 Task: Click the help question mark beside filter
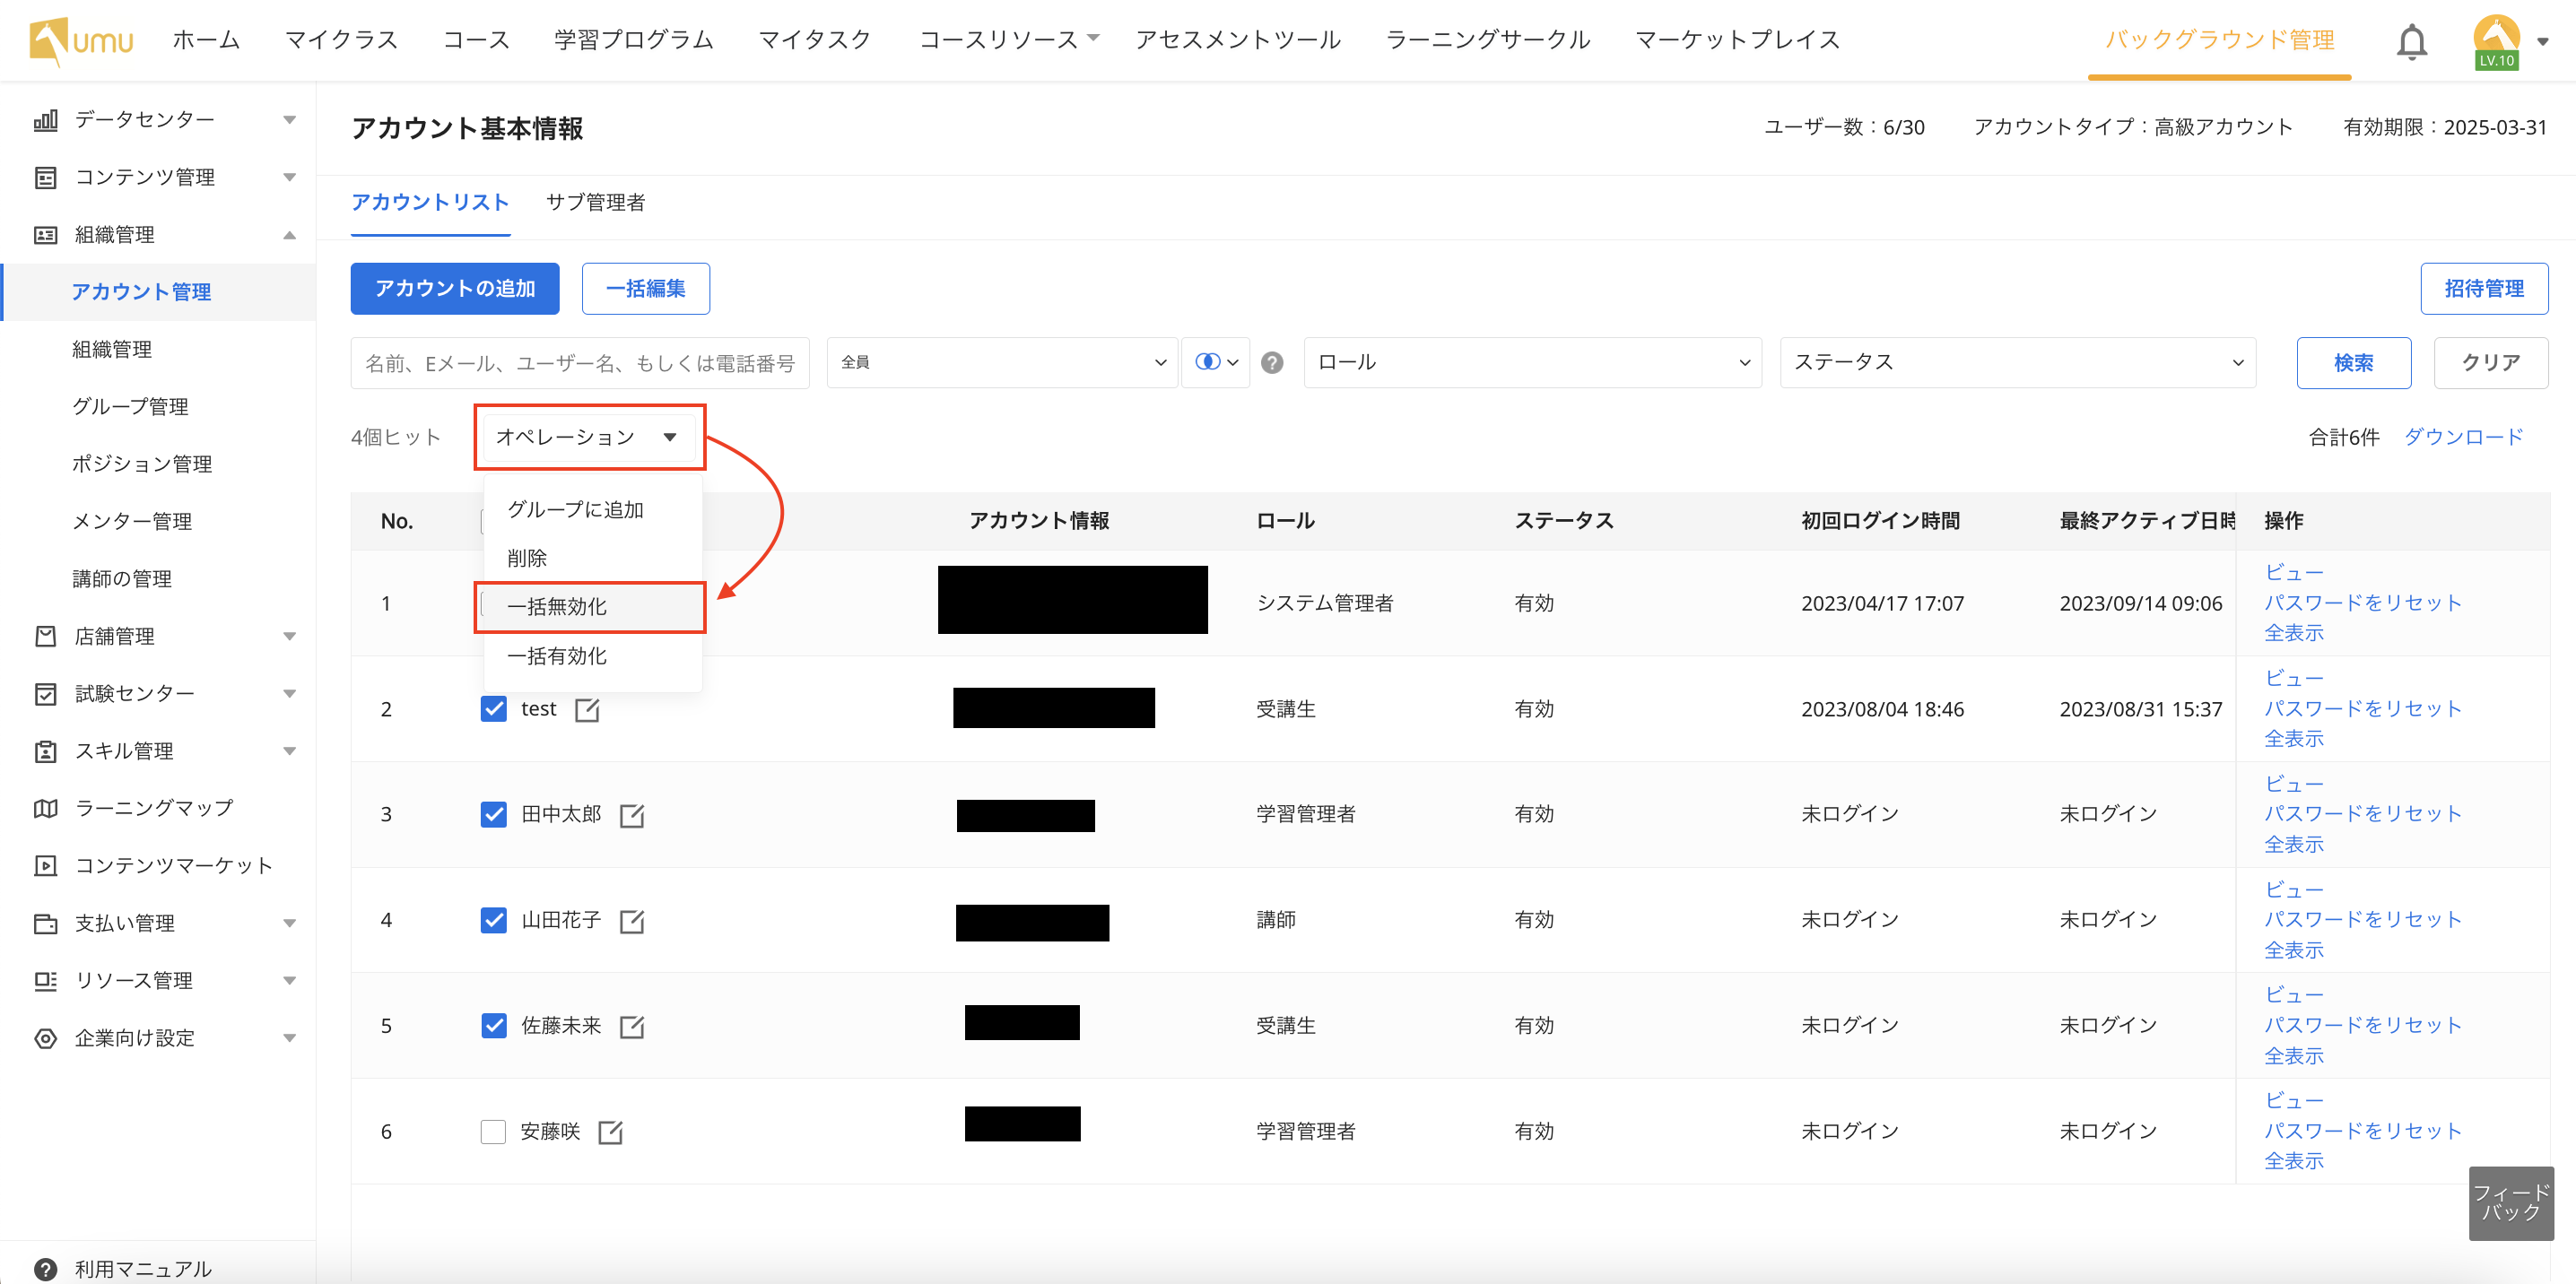click(1272, 363)
